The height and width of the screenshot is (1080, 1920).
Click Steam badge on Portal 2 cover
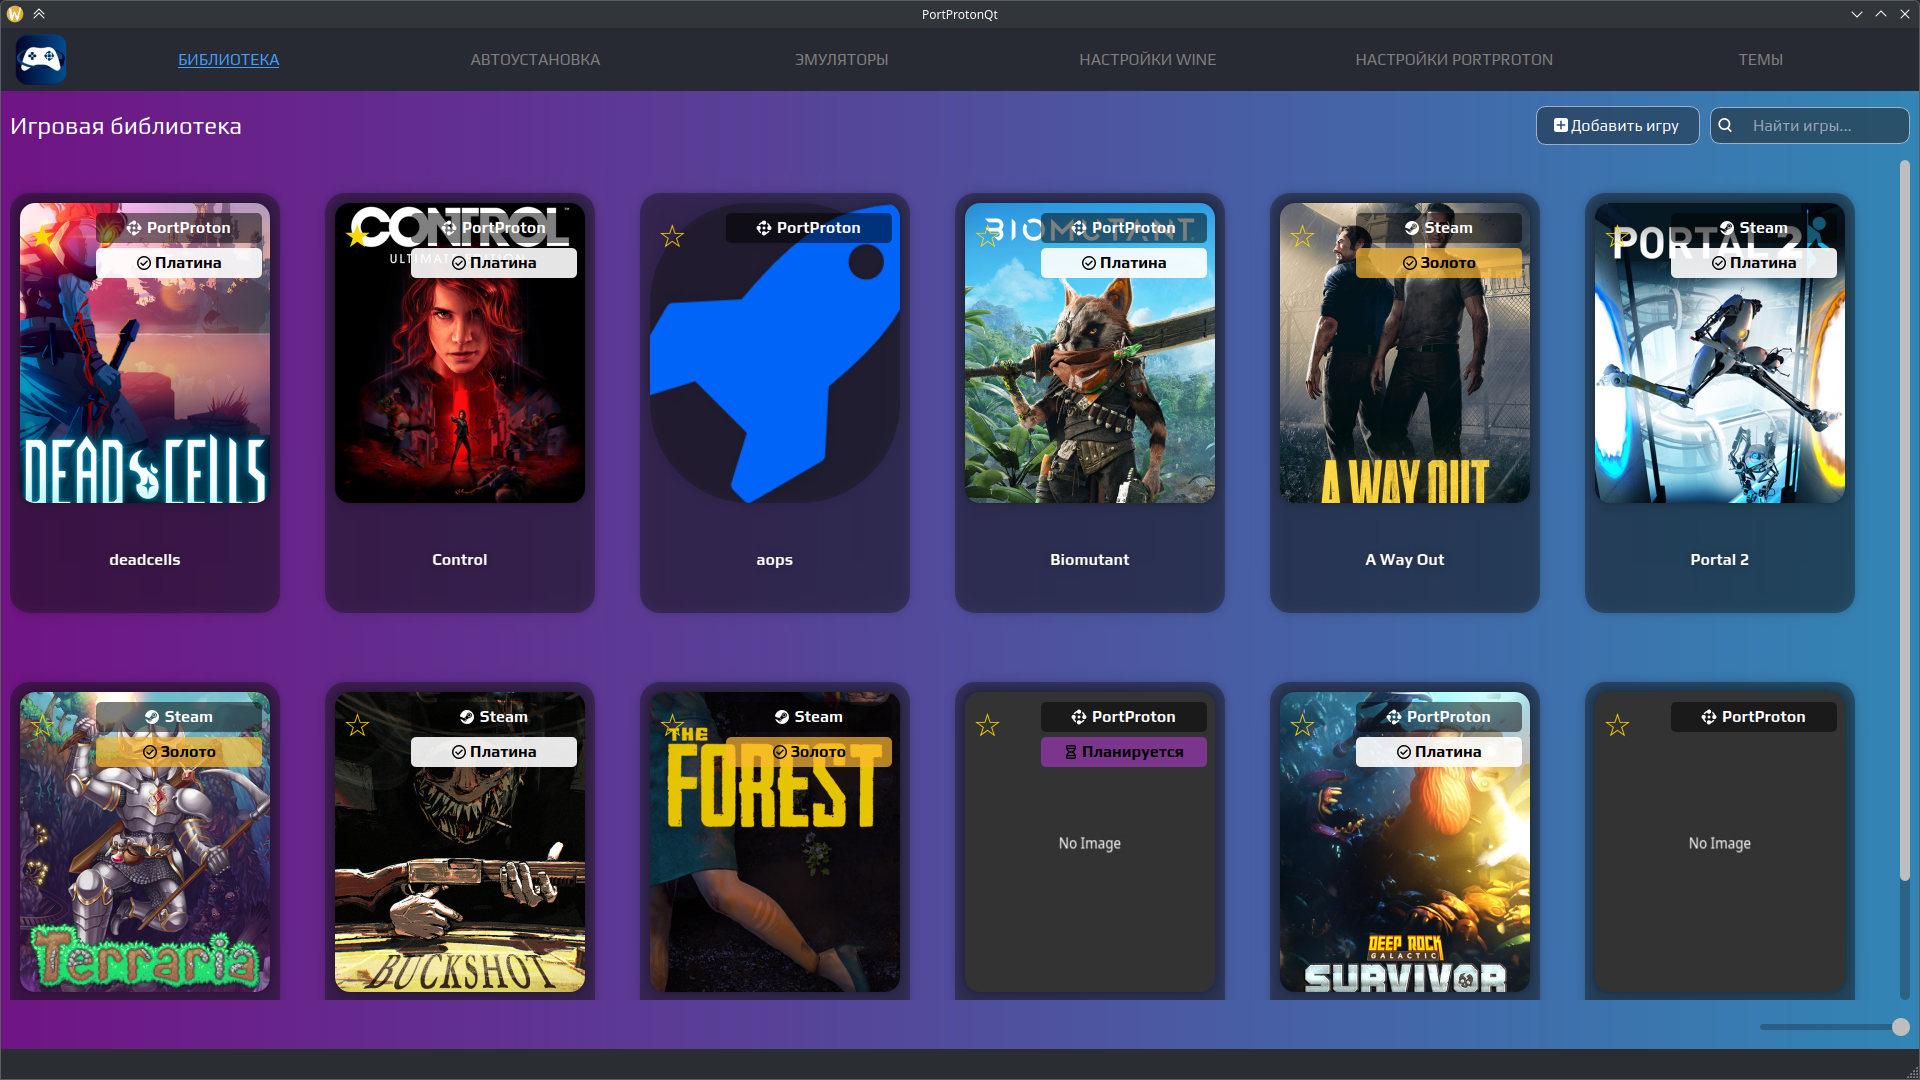click(1753, 228)
